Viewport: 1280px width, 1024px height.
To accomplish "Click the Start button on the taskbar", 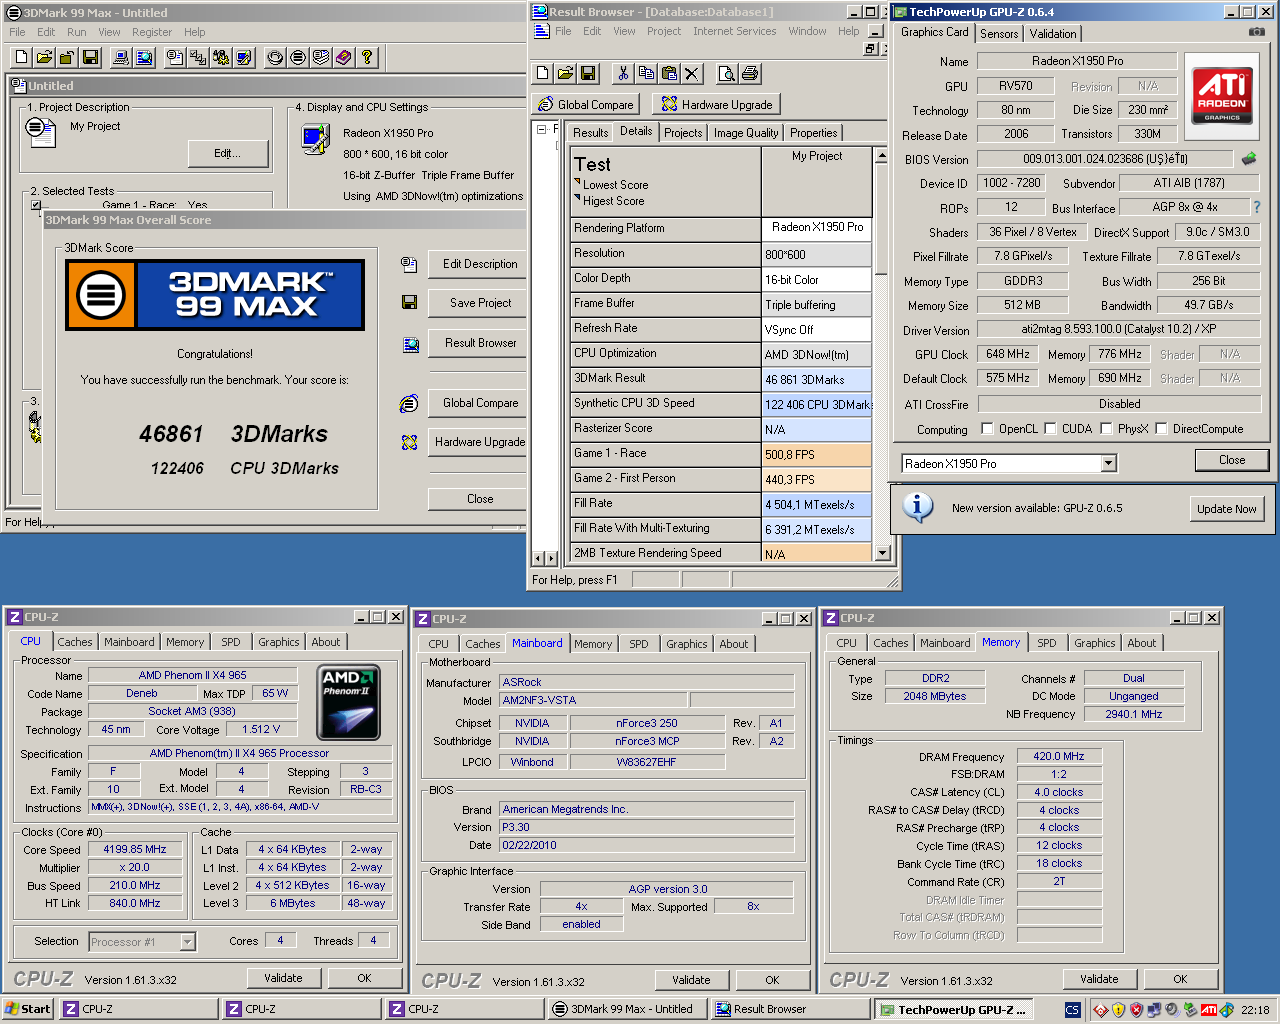I will (27, 1009).
